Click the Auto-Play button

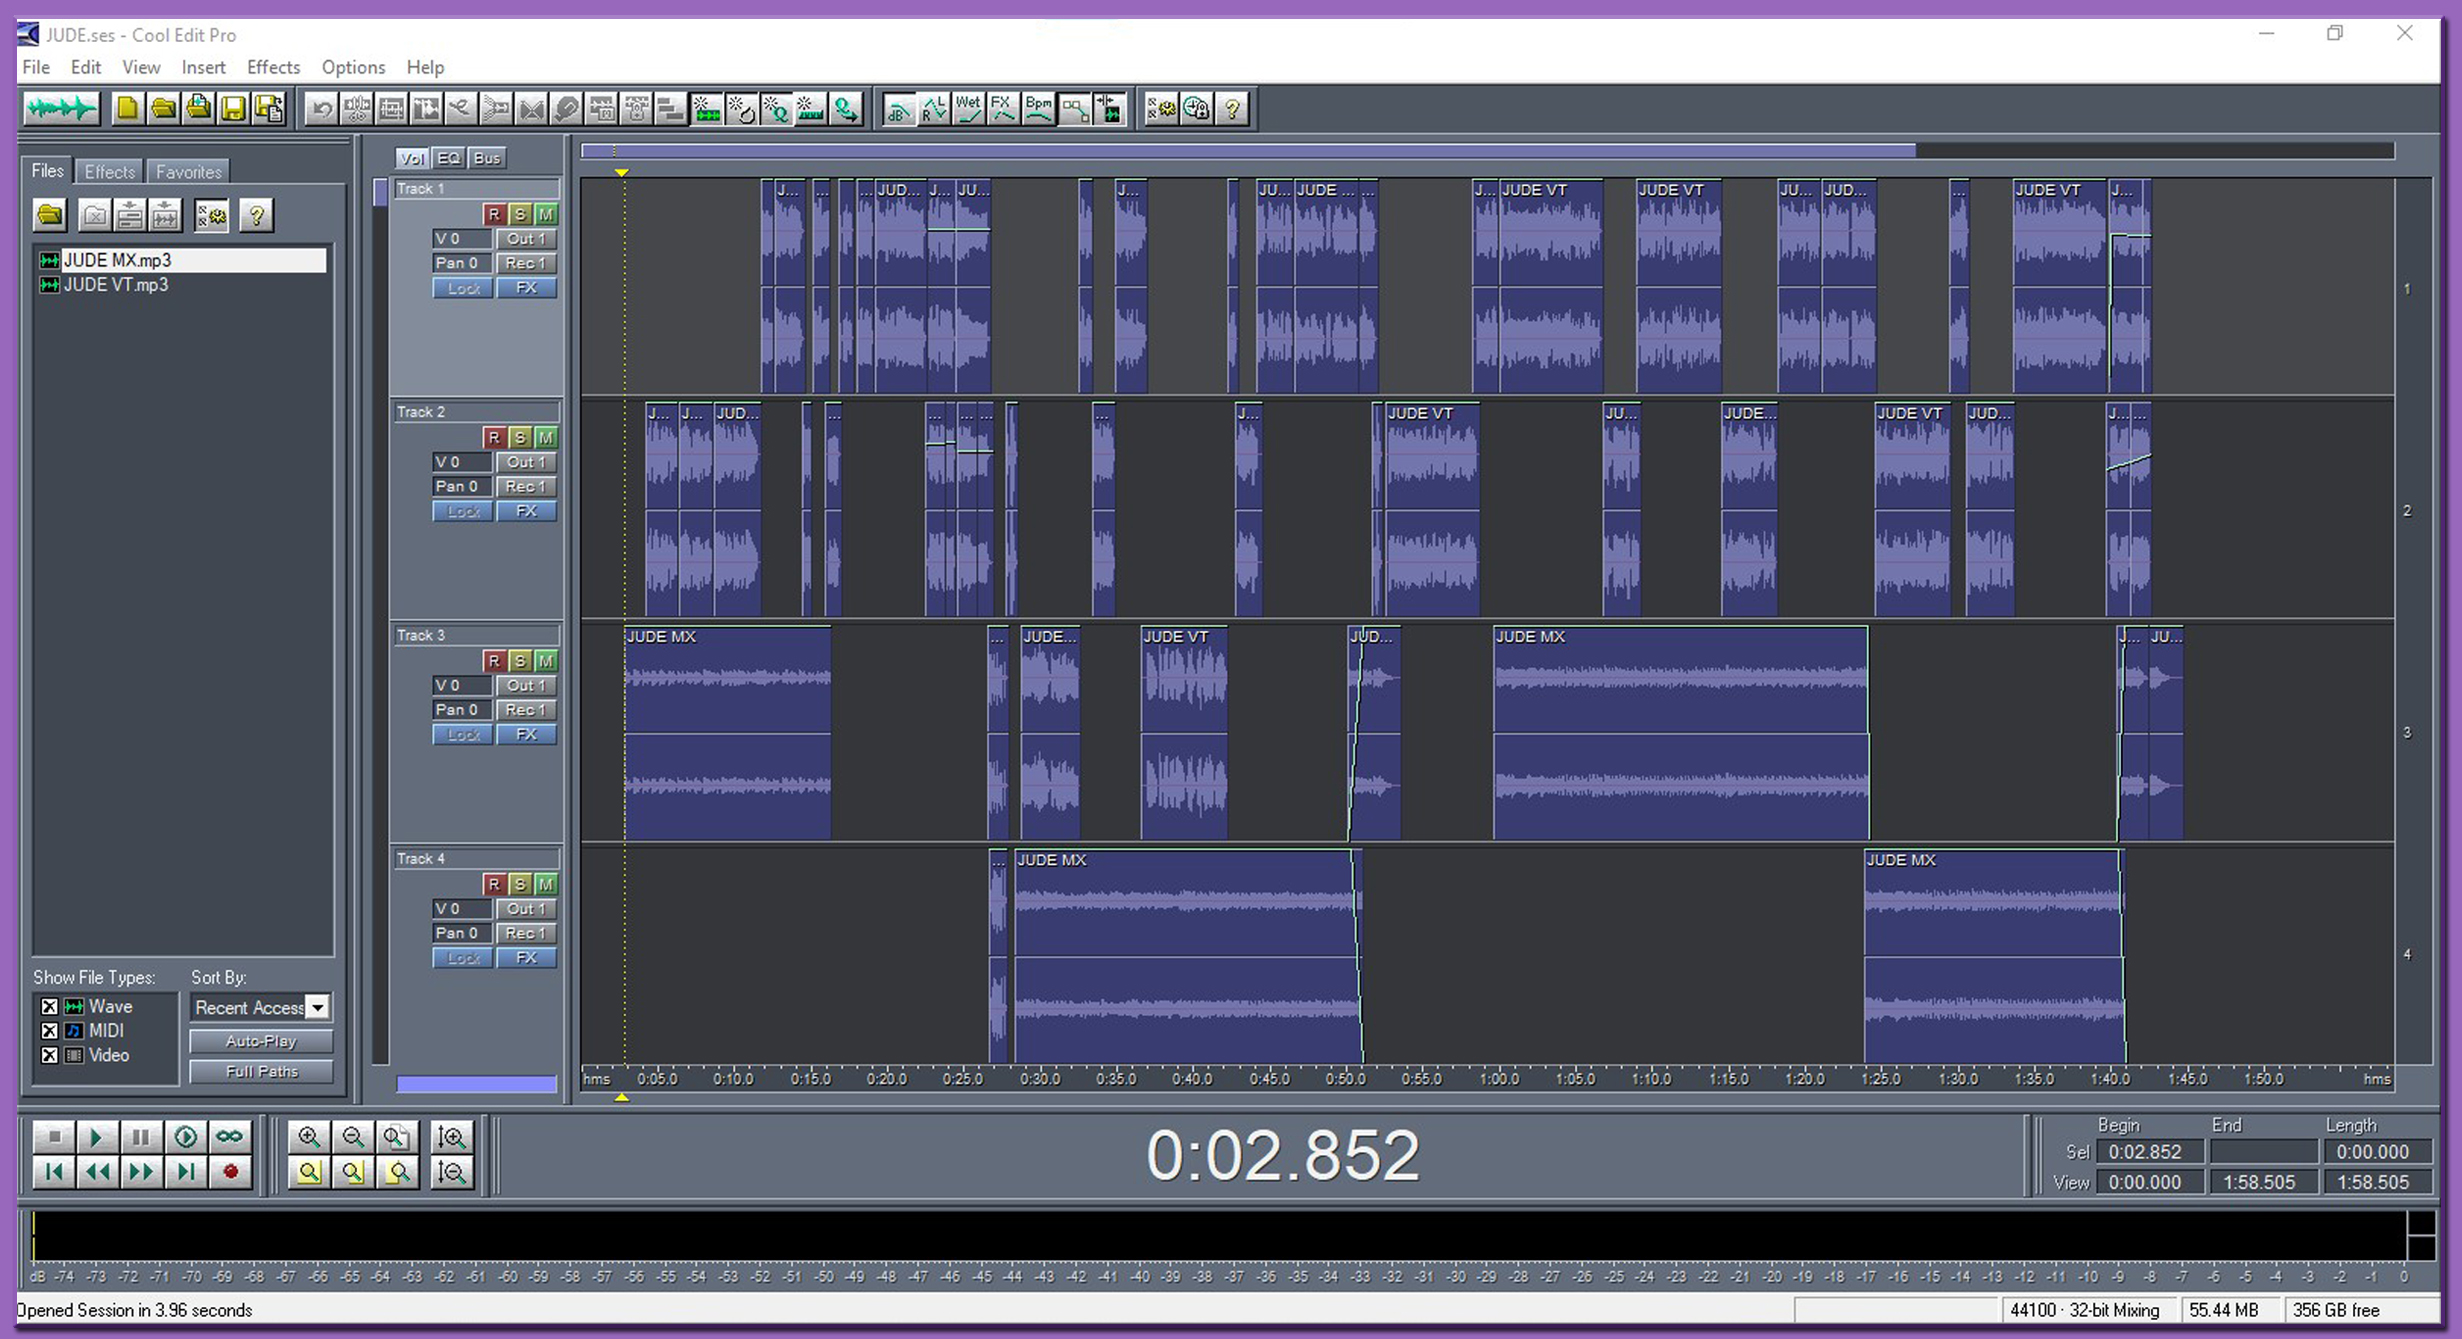(261, 1041)
